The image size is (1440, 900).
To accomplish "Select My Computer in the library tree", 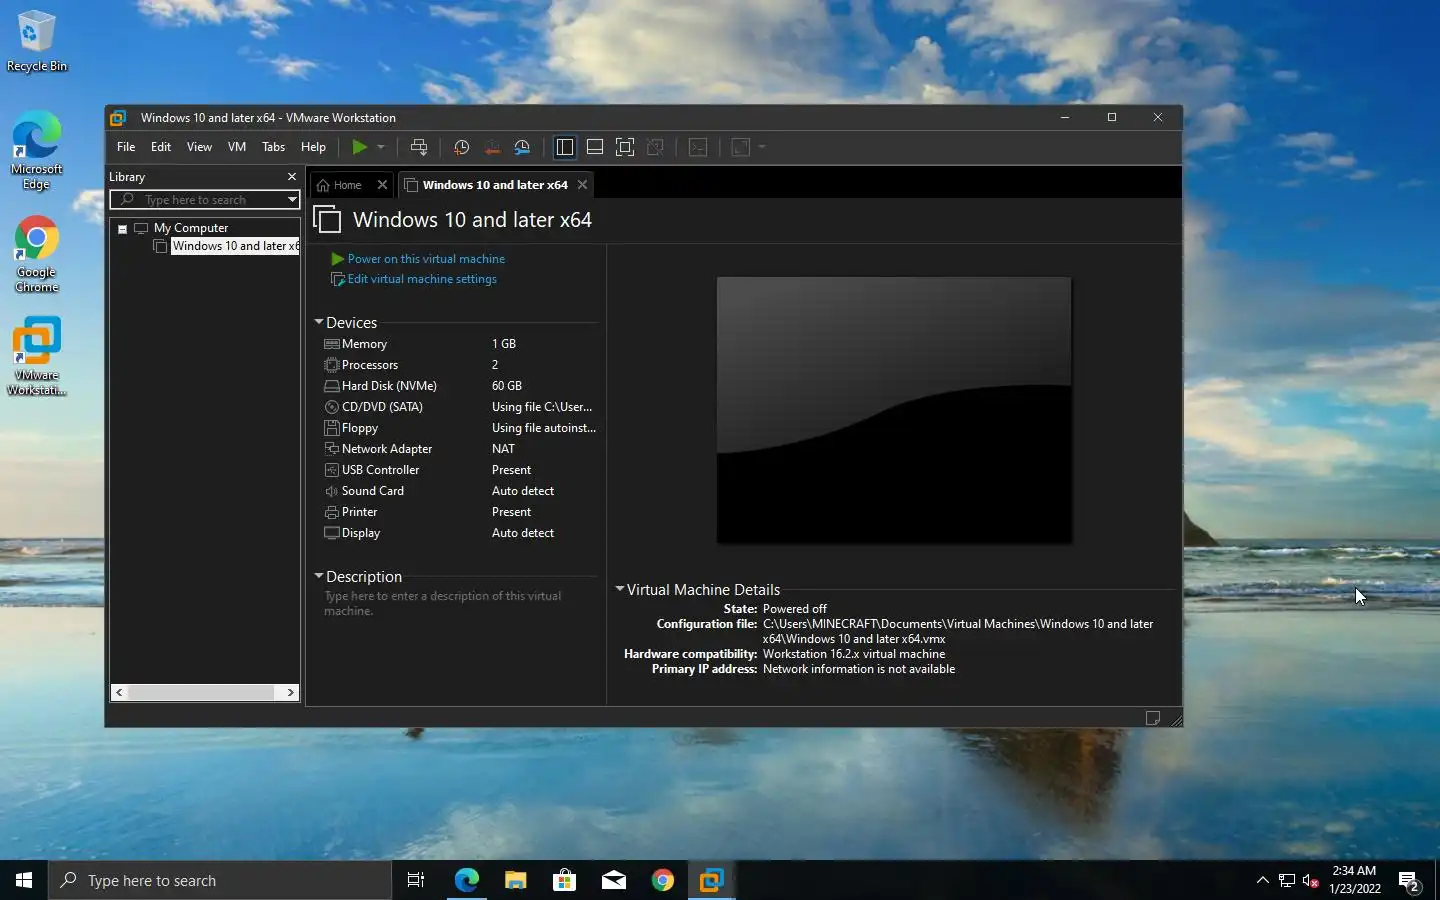I will tap(191, 228).
